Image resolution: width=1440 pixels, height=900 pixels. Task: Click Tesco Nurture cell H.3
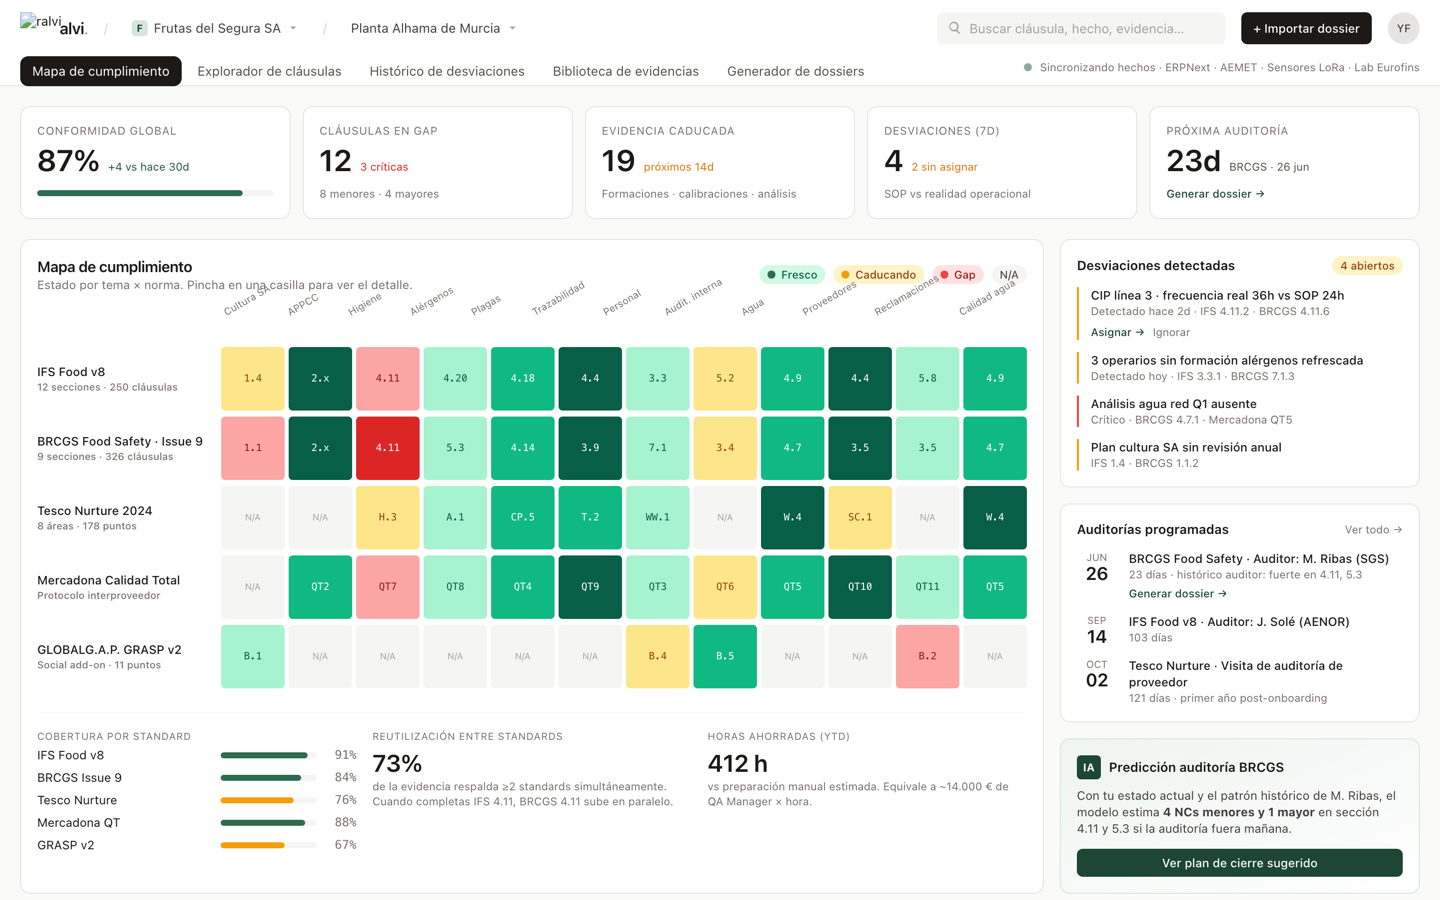click(388, 518)
